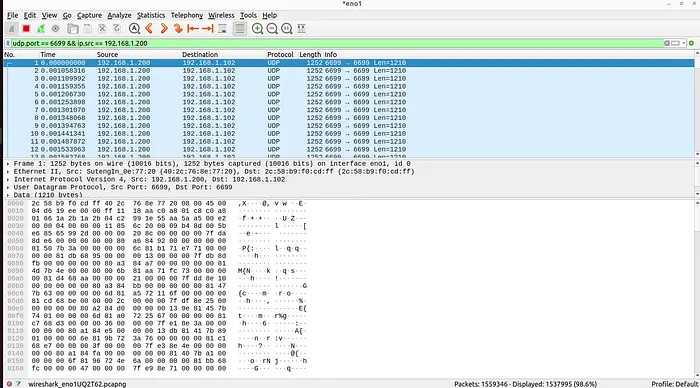Sort by the Time column header
The image size is (700, 388).
(x=48, y=54)
